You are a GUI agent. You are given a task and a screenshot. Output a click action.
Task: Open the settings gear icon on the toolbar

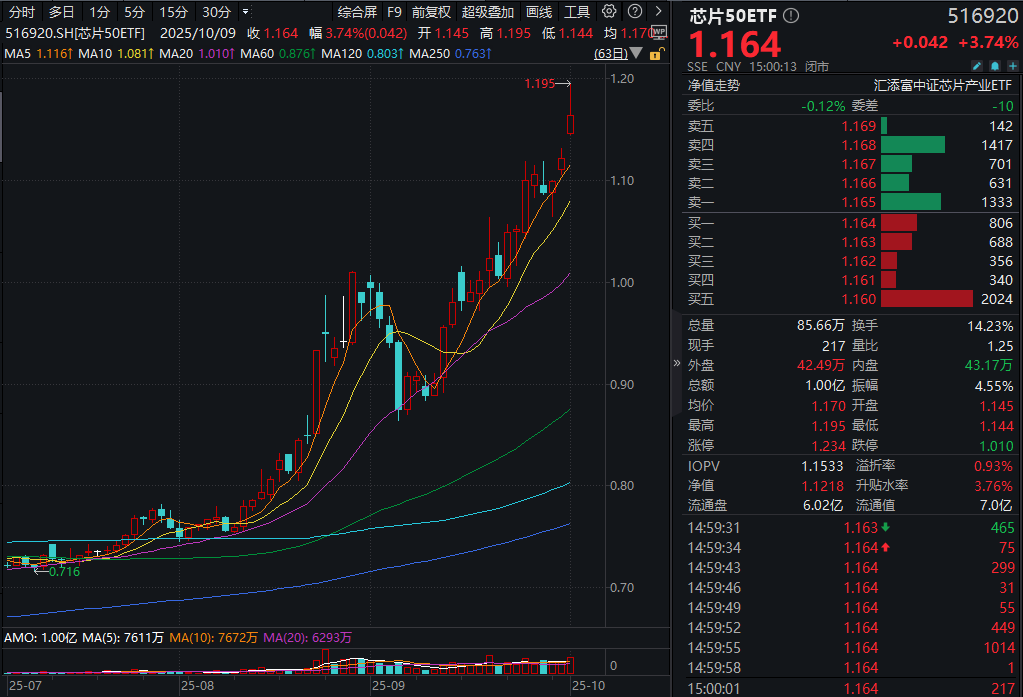pos(608,12)
